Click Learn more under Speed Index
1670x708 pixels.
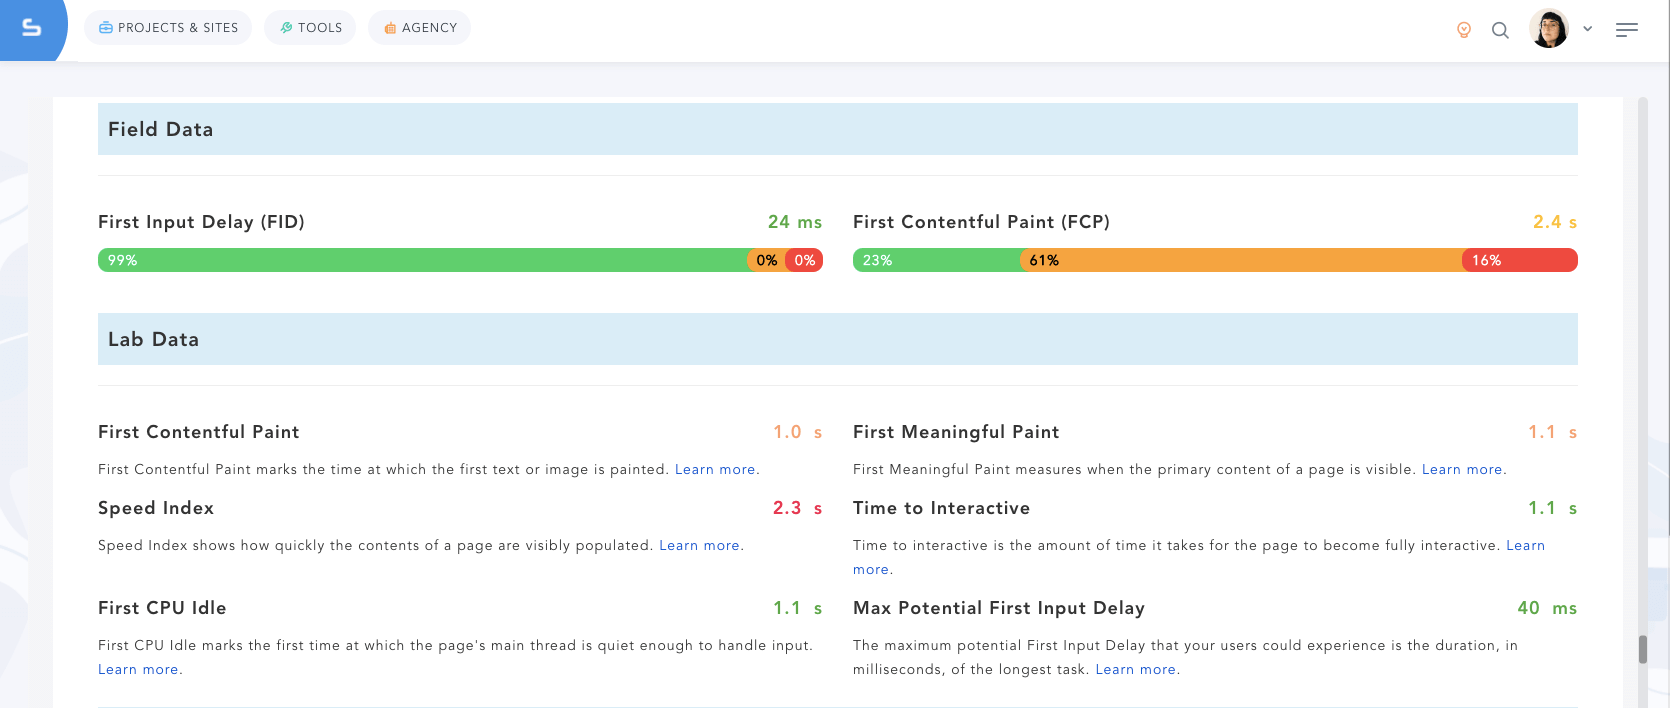point(699,545)
